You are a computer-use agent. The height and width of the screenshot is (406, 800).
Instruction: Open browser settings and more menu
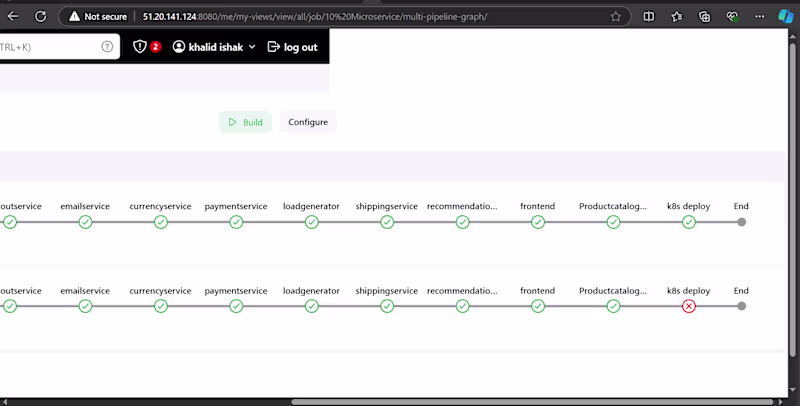pyautogui.click(x=760, y=16)
